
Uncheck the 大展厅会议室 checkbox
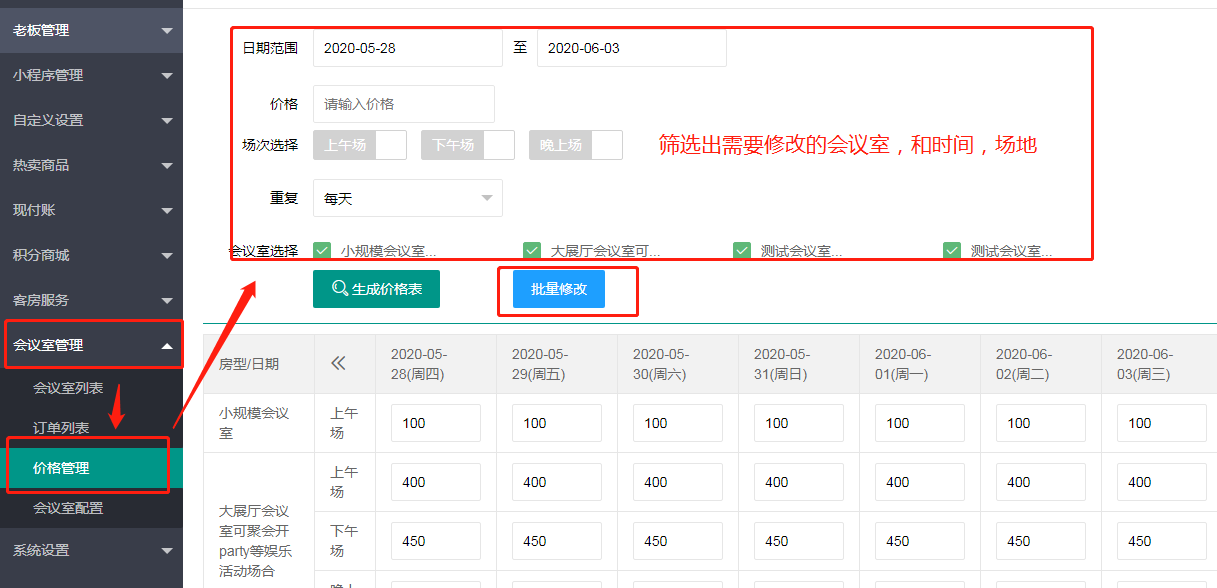[x=532, y=251]
